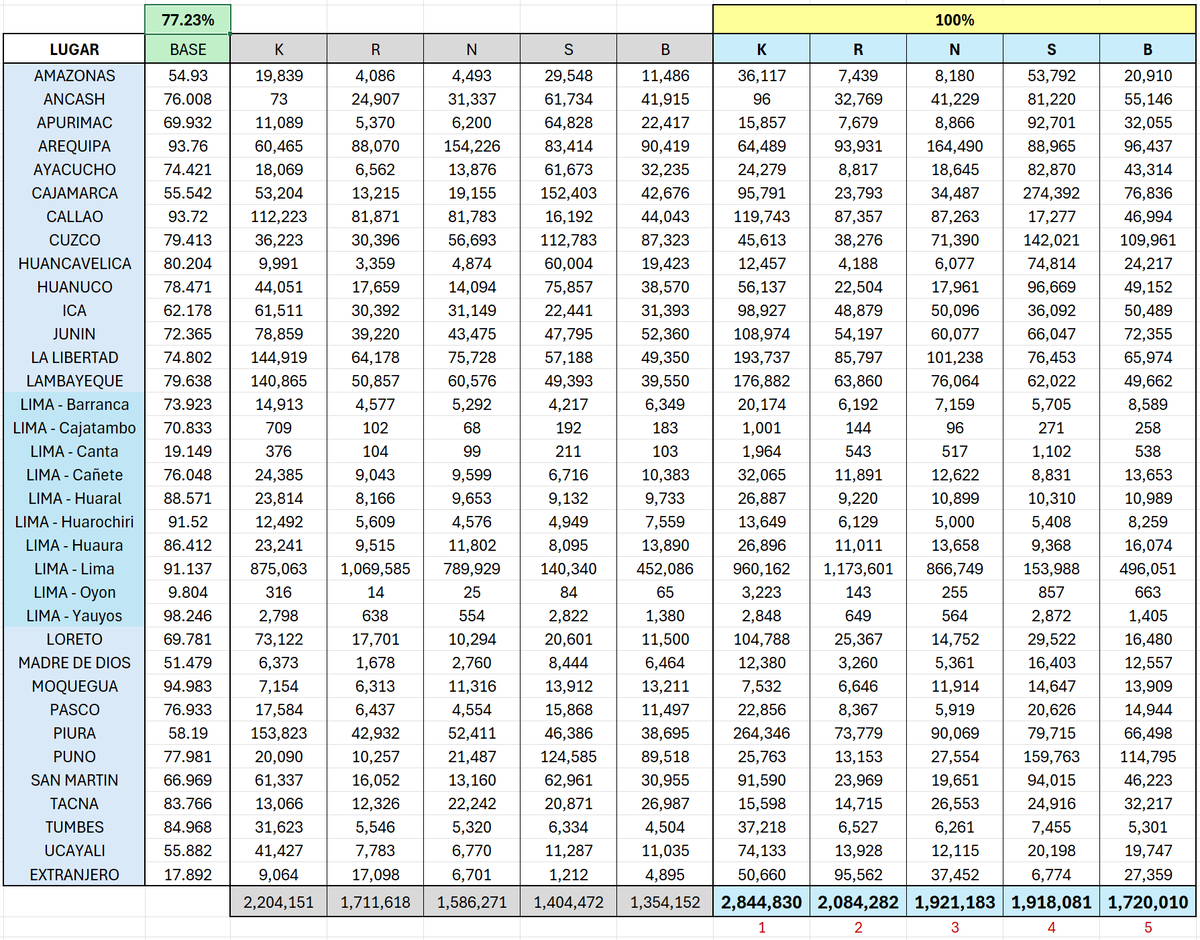Click the LIMA - Barranca label

click(74, 404)
